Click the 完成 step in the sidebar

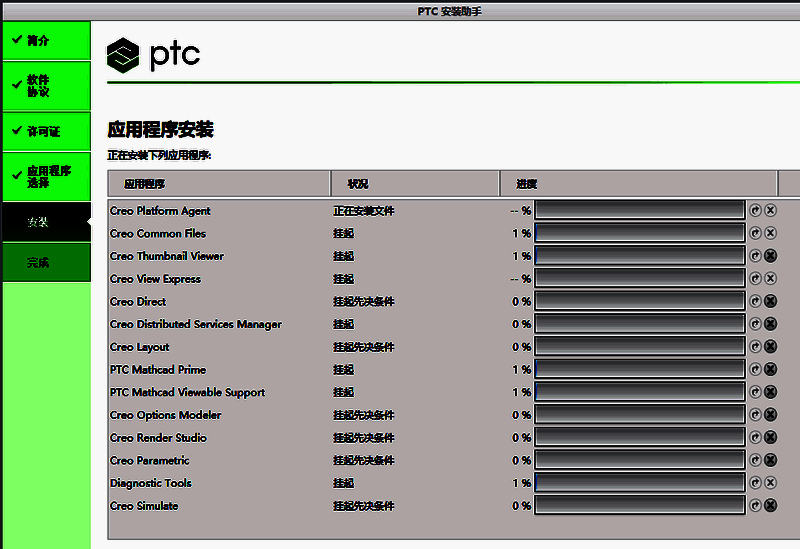click(x=45, y=263)
